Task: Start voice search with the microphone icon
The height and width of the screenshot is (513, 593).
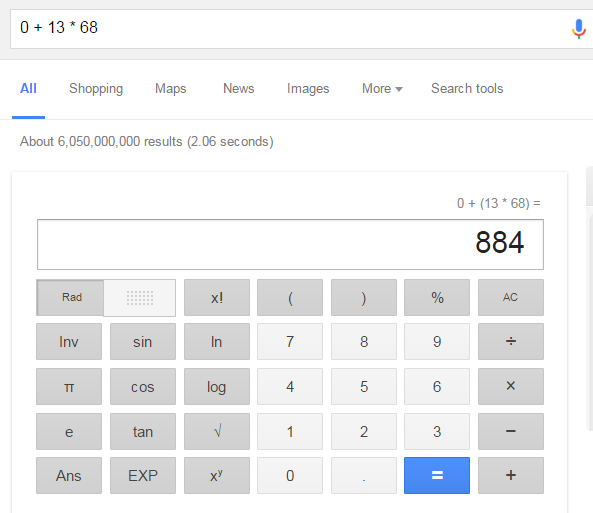Action: [x=578, y=29]
